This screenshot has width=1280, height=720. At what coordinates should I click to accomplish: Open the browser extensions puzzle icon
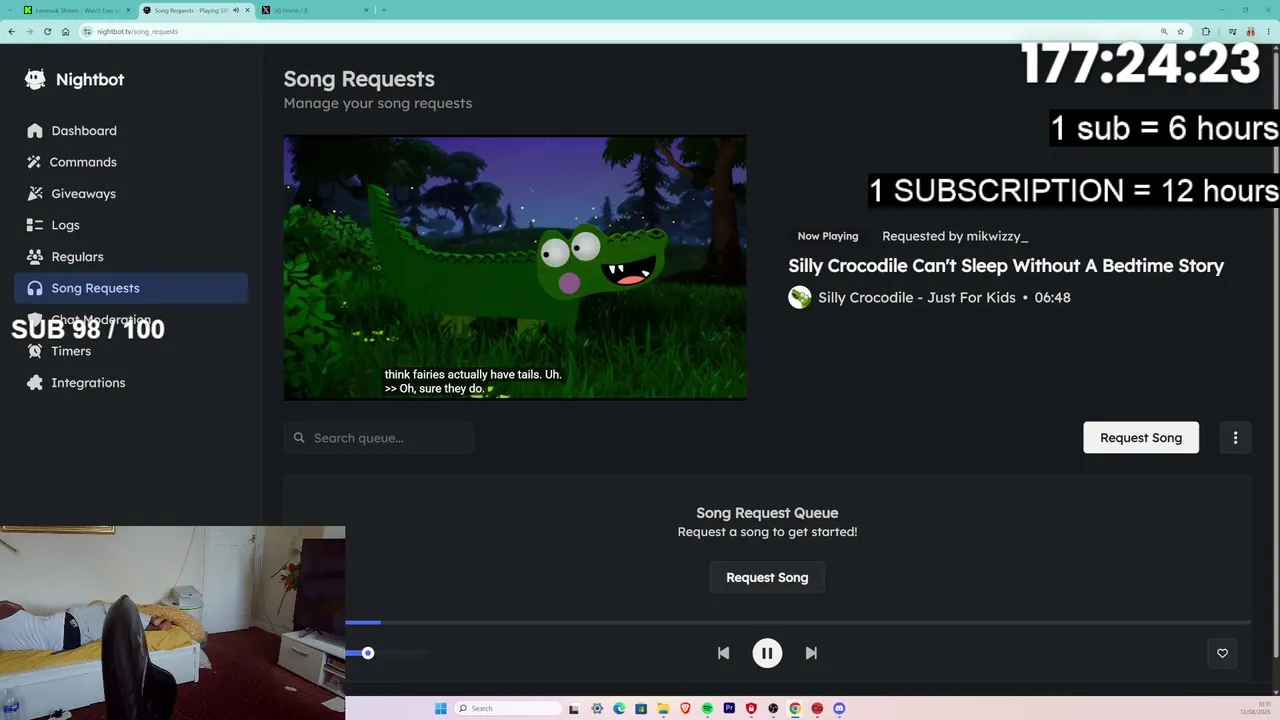[1206, 31]
